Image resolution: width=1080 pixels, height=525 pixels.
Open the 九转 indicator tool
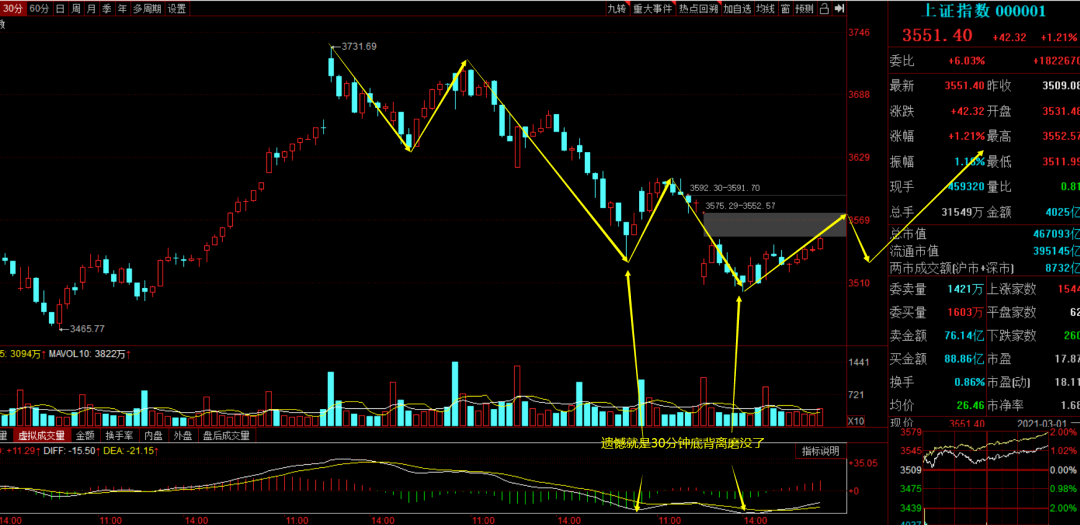pos(617,8)
